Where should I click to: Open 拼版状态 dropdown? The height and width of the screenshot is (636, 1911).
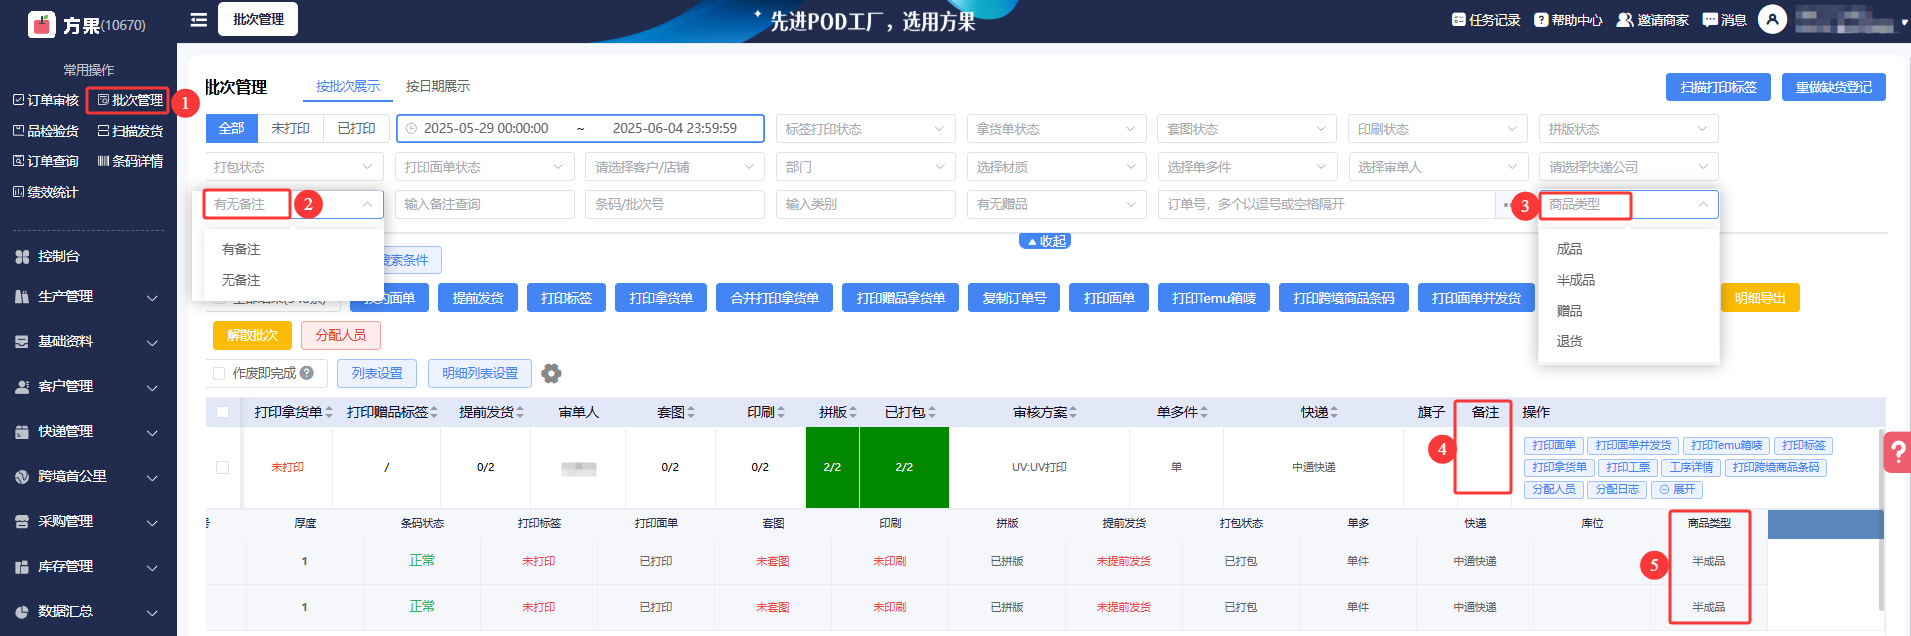click(1628, 129)
